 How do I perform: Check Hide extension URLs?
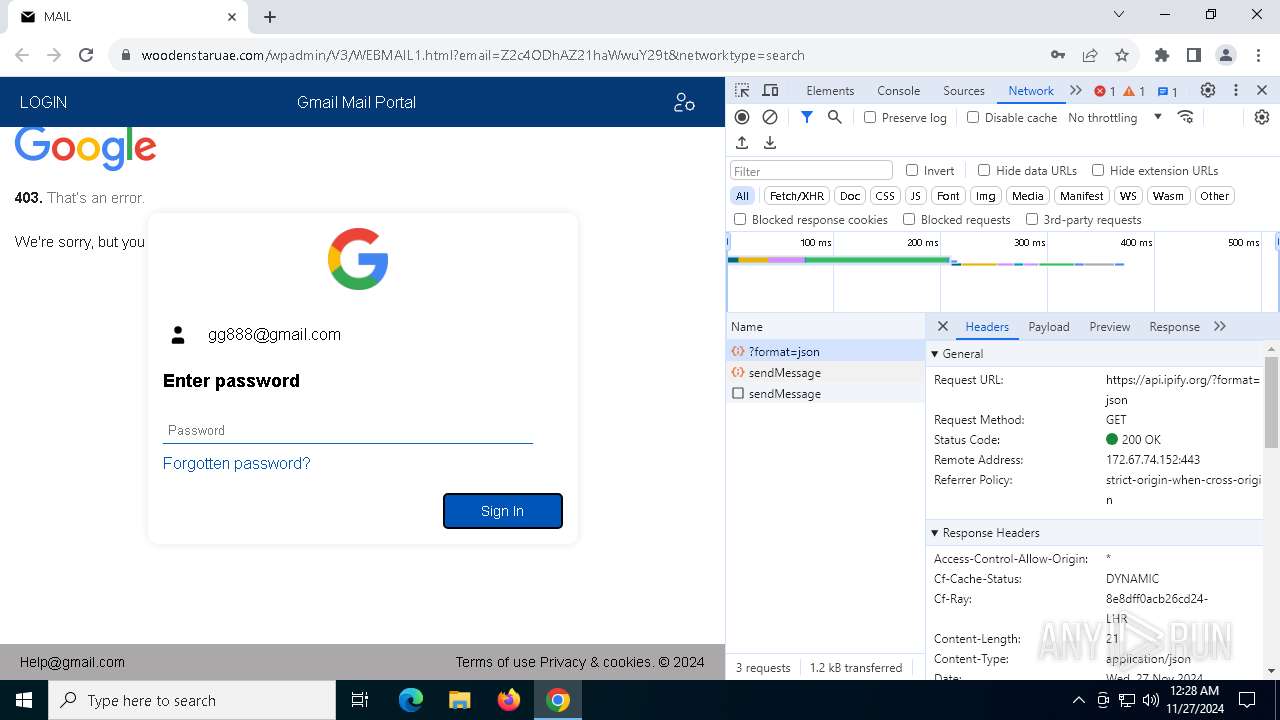click(1098, 170)
